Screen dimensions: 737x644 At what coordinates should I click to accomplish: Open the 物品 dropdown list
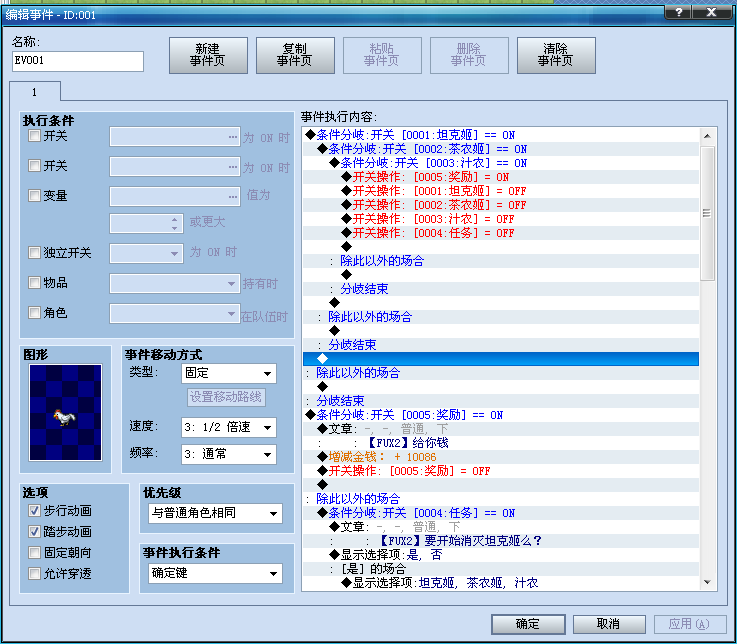point(175,283)
